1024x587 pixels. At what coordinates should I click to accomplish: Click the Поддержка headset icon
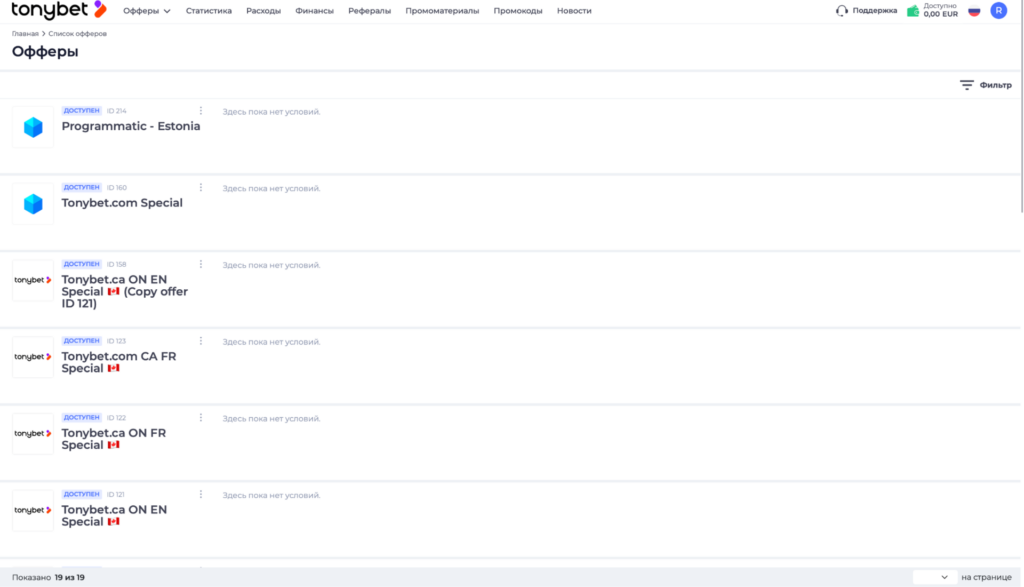[842, 10]
